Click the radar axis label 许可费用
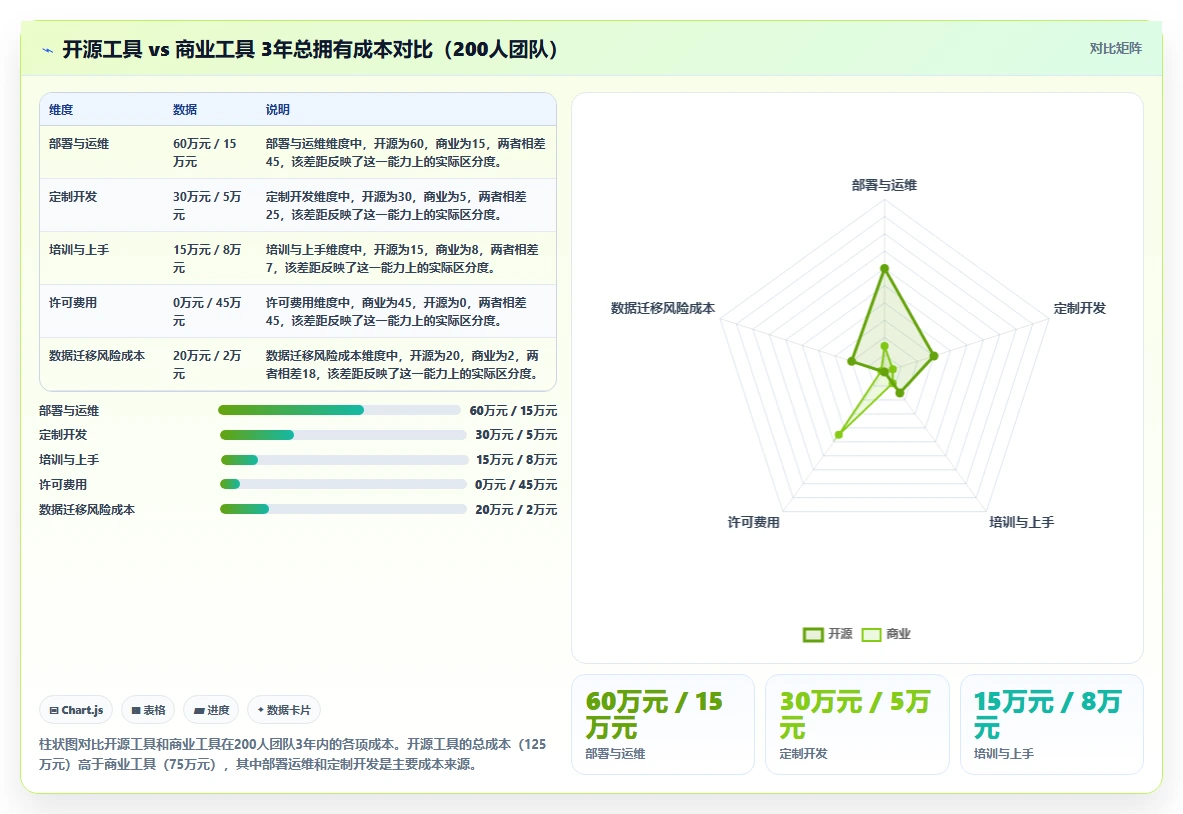This screenshot has height=814, width=1183. coord(753,522)
